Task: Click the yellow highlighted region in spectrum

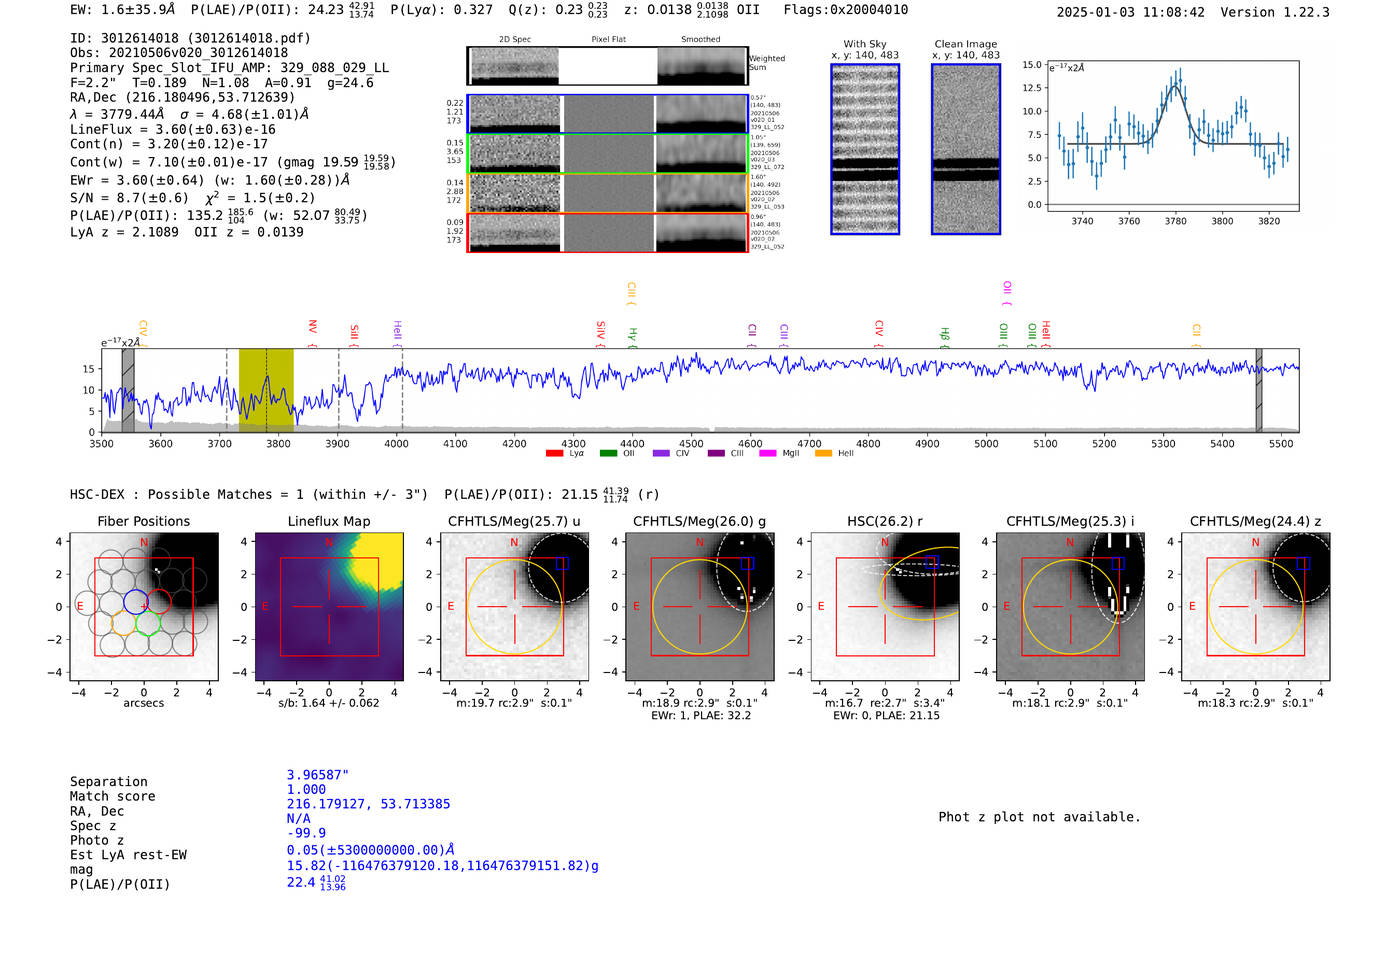Action: 266,390
